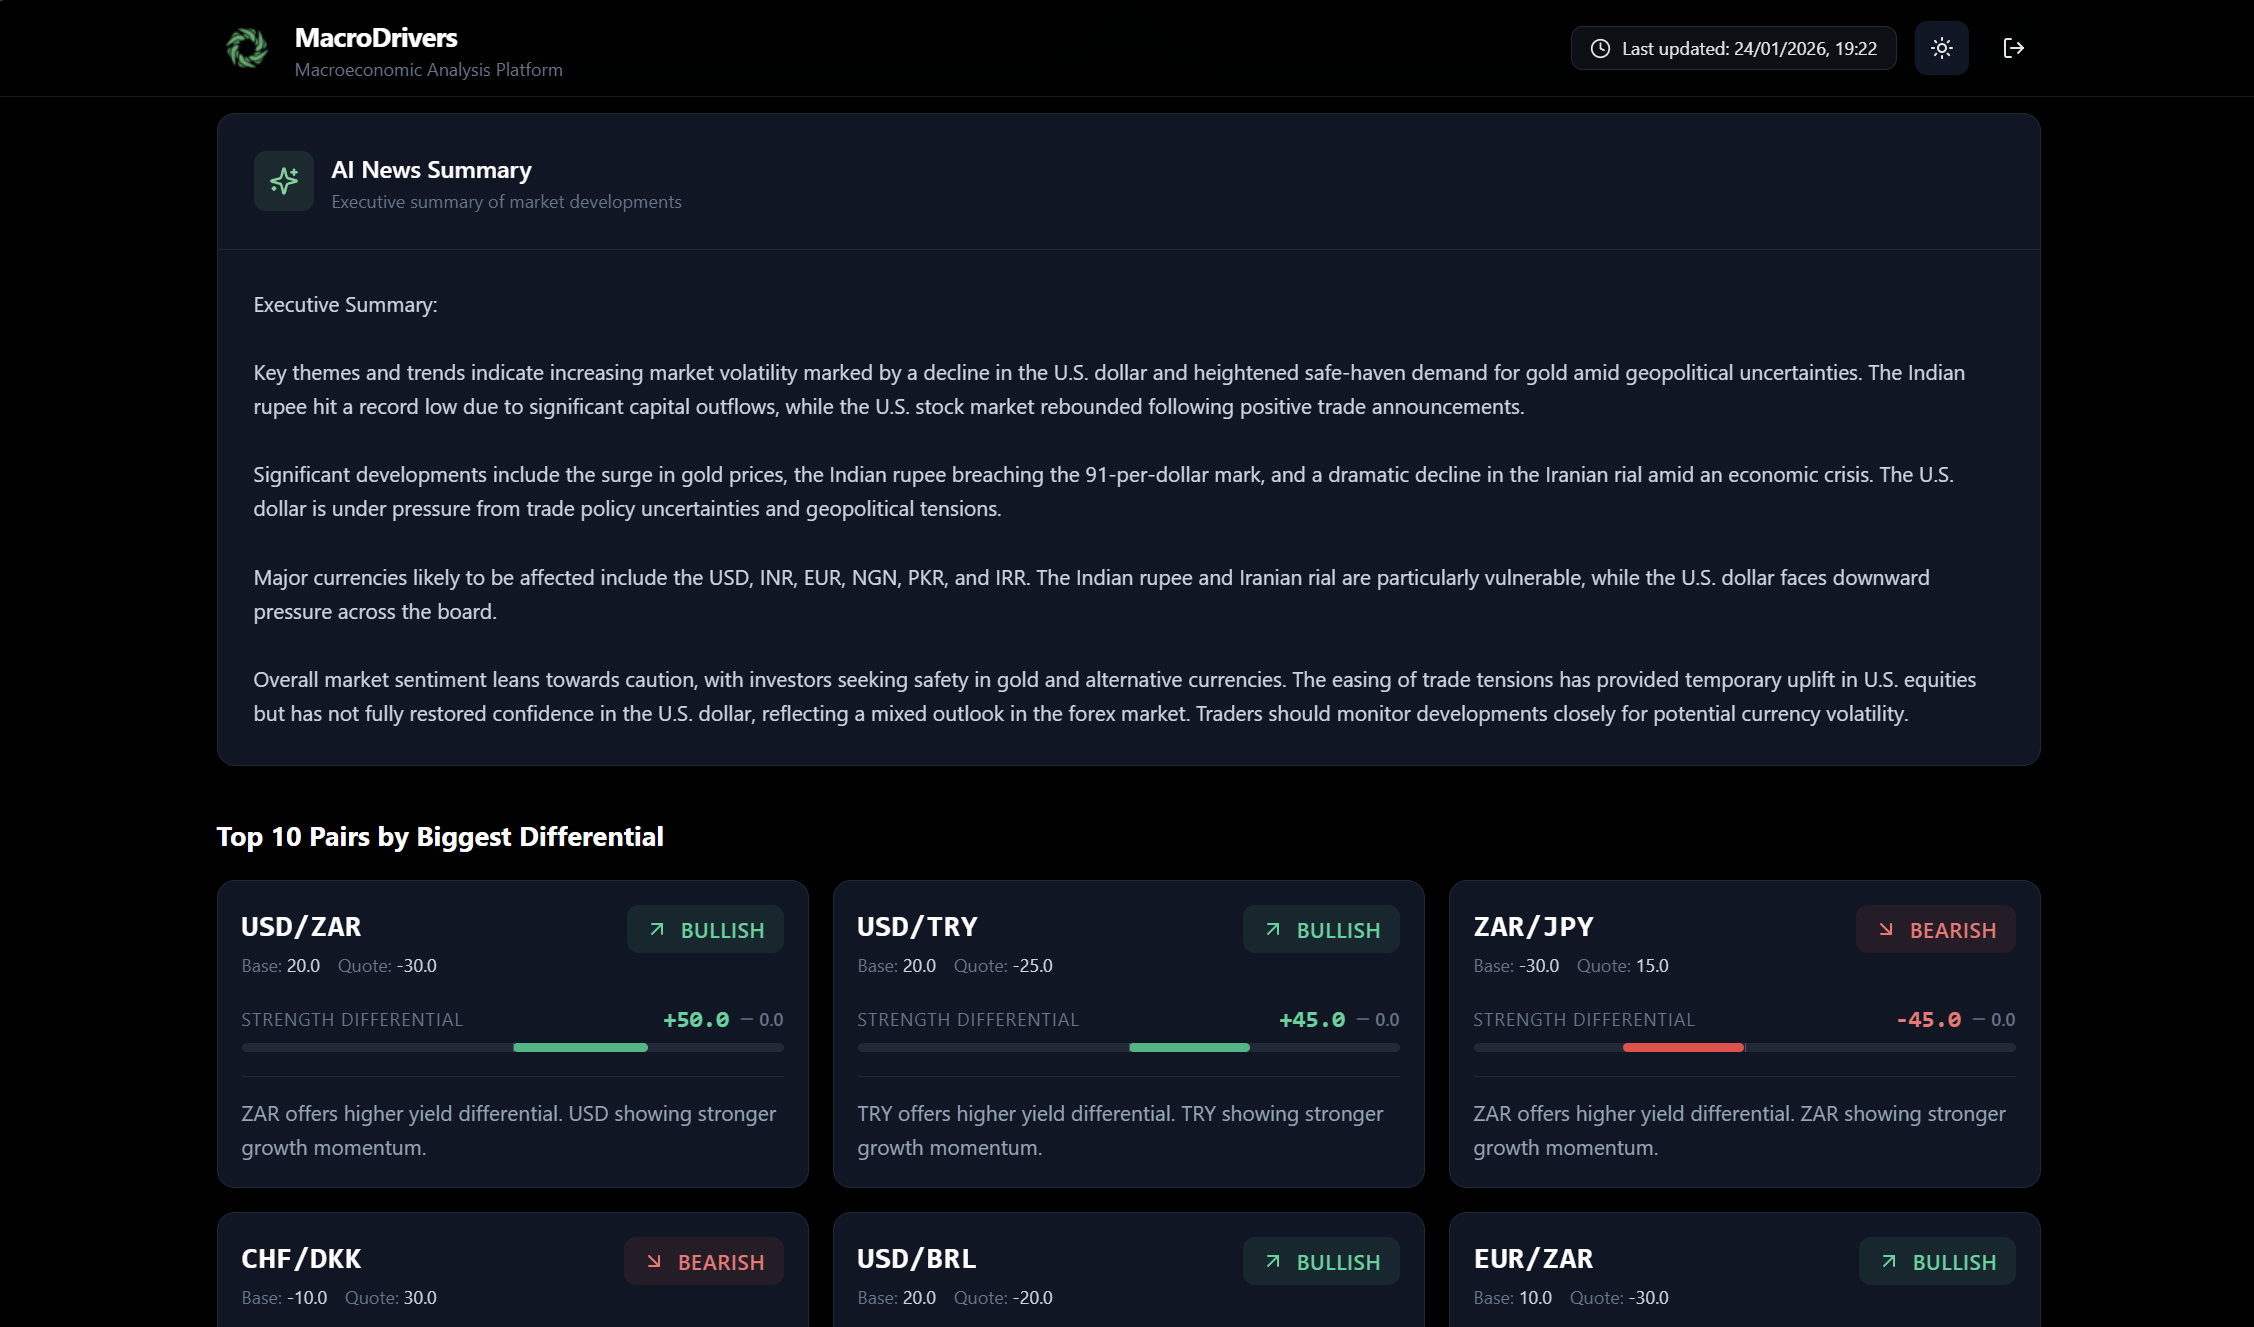Click the BULLISH badge on EUR/ZAR card
2254x1327 pixels.
coord(1936,1262)
